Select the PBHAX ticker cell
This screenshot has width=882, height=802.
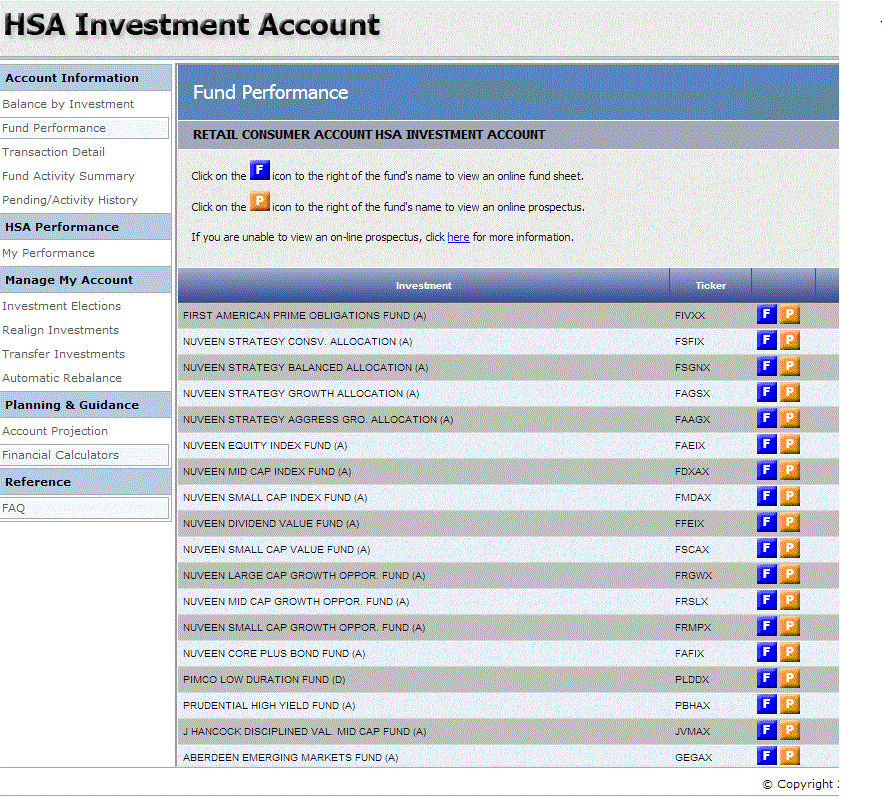pyautogui.click(x=692, y=706)
